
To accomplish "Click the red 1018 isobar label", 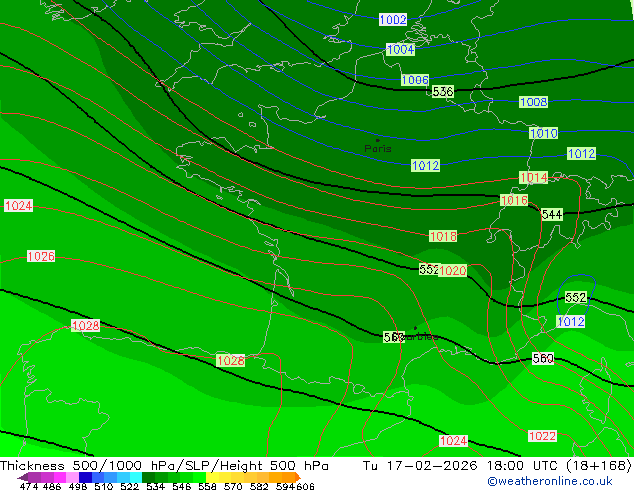I will tap(443, 236).
